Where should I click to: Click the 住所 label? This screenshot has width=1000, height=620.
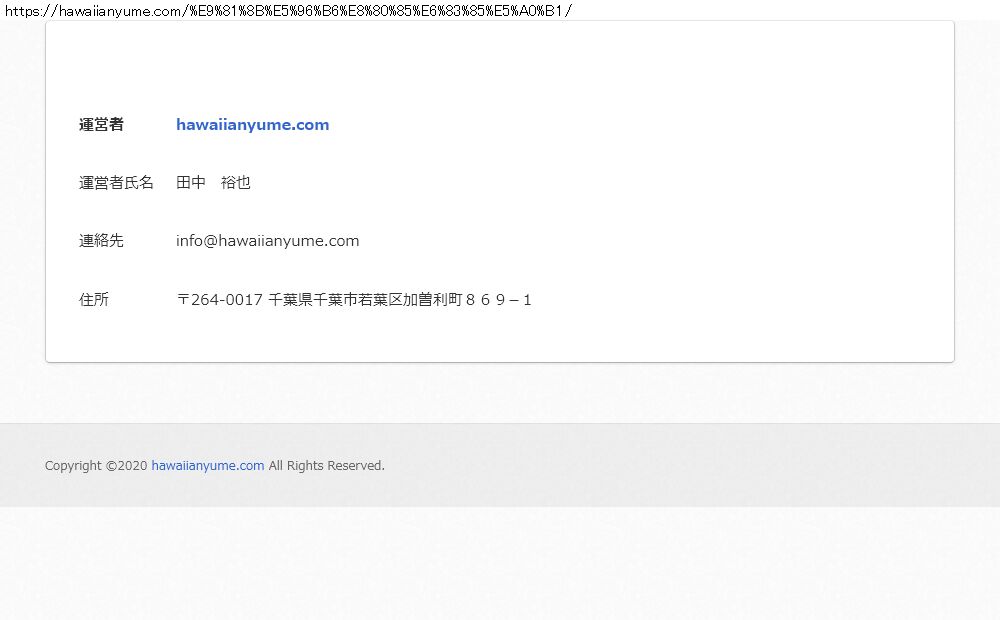(x=94, y=299)
